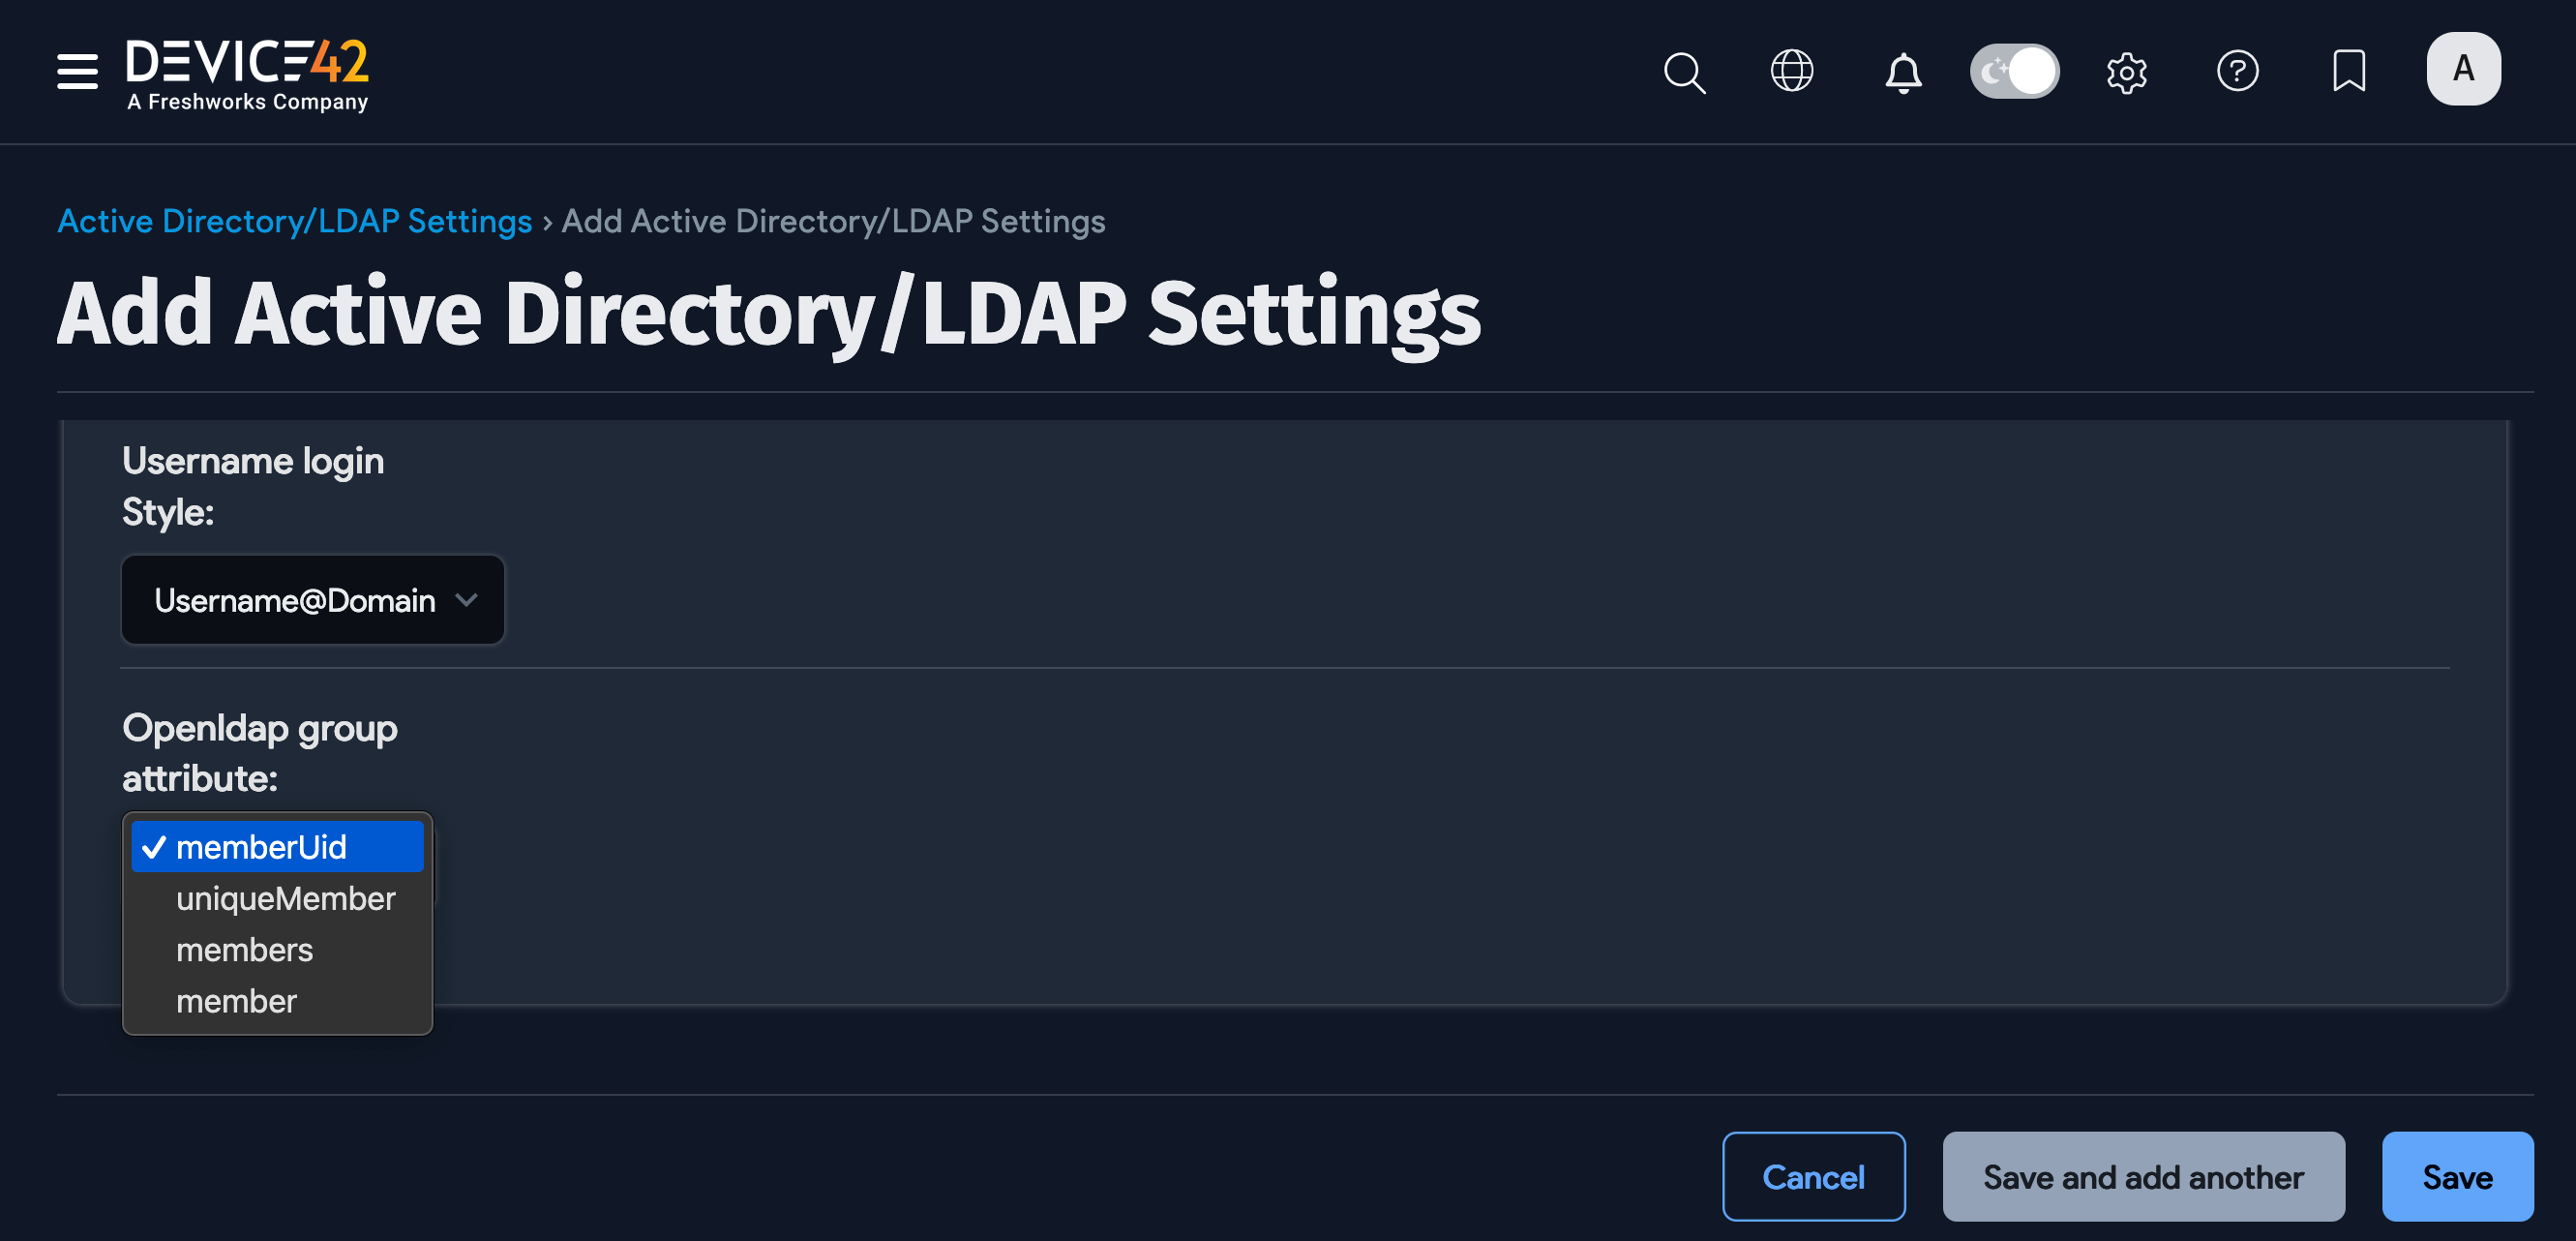This screenshot has width=2576, height=1241.
Task: Open the language globe selector
Action: click(x=1791, y=71)
